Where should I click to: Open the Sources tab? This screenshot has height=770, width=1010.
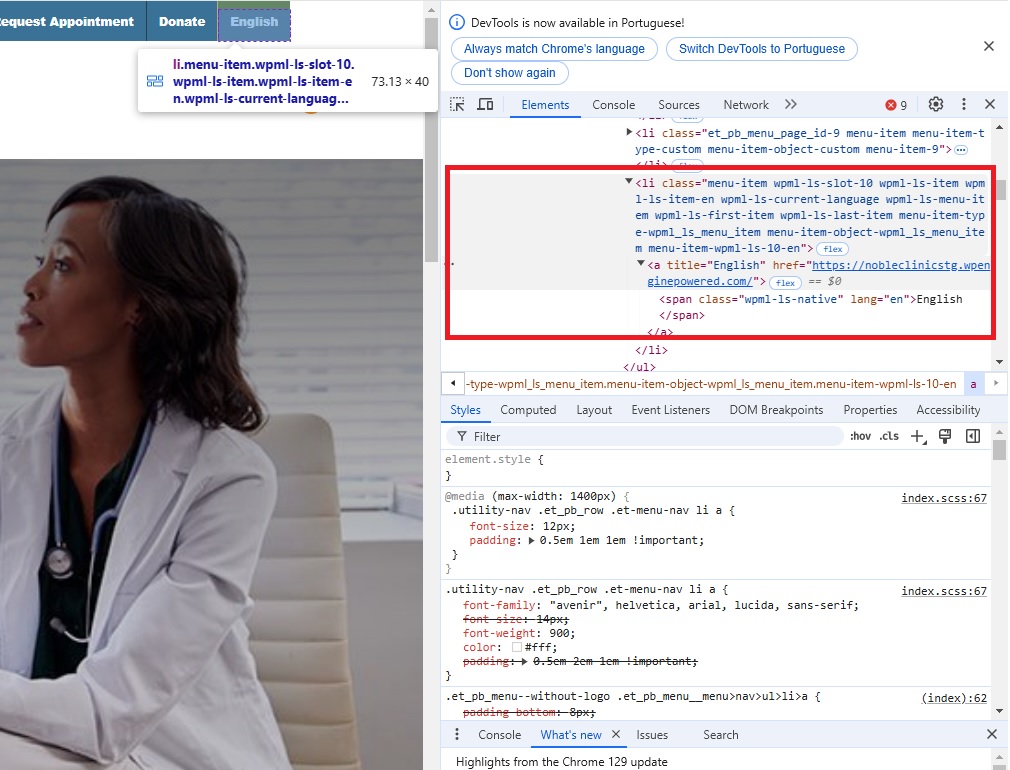678,105
